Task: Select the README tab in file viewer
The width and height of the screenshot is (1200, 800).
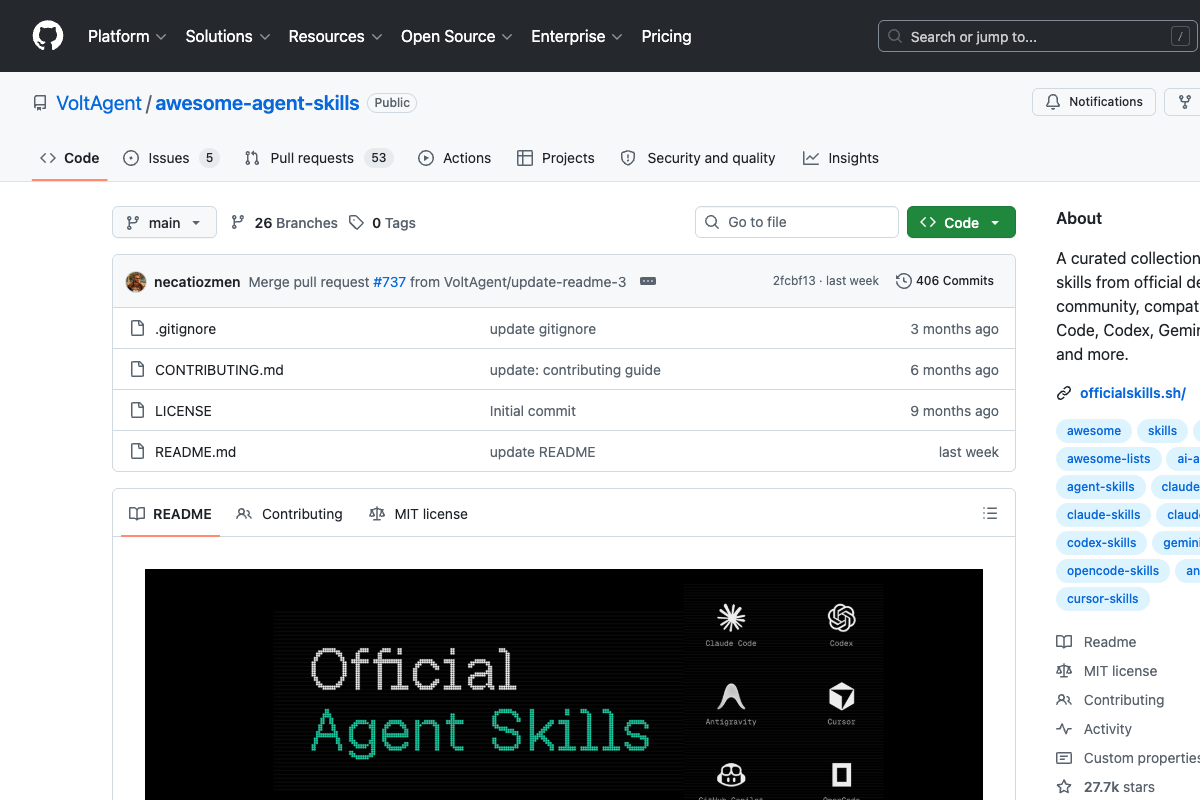Action: coord(170,514)
